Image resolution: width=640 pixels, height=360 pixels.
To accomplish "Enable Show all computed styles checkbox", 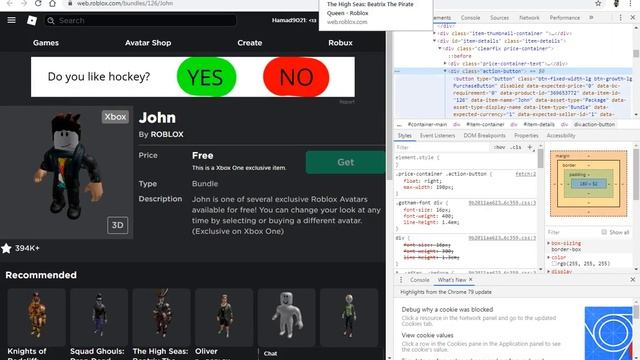I will [x=604, y=232].
